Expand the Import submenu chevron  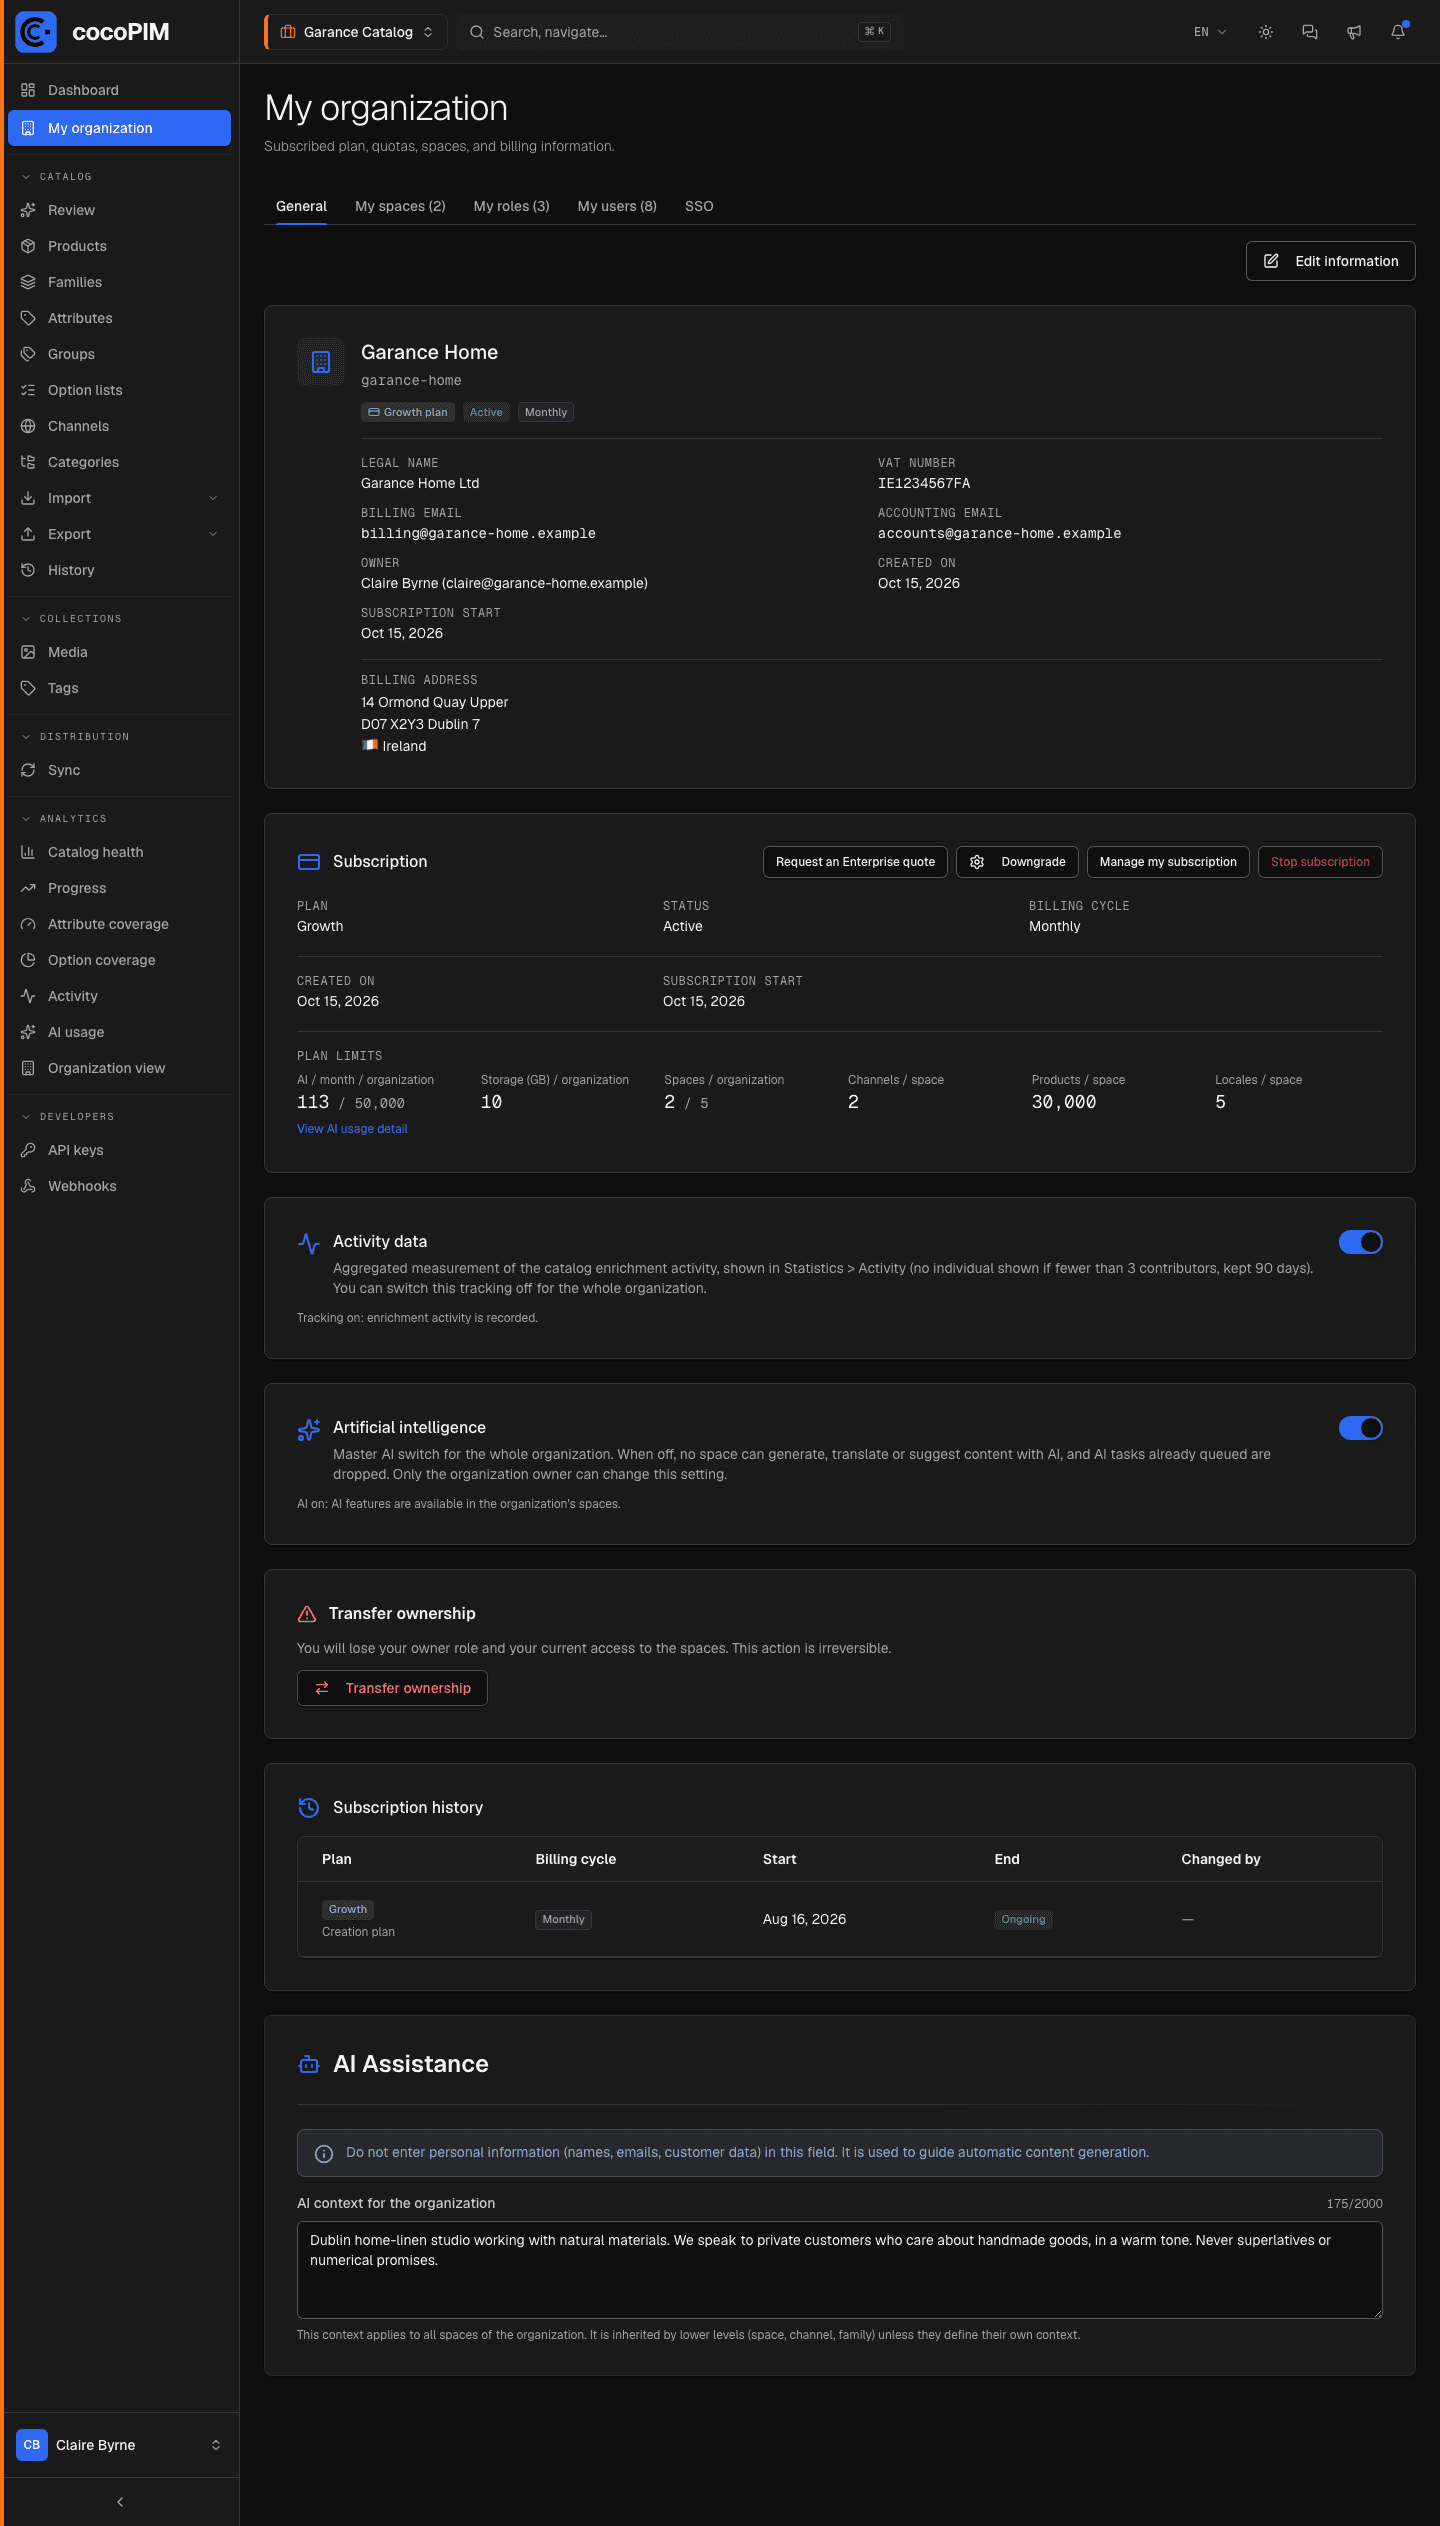(x=213, y=498)
